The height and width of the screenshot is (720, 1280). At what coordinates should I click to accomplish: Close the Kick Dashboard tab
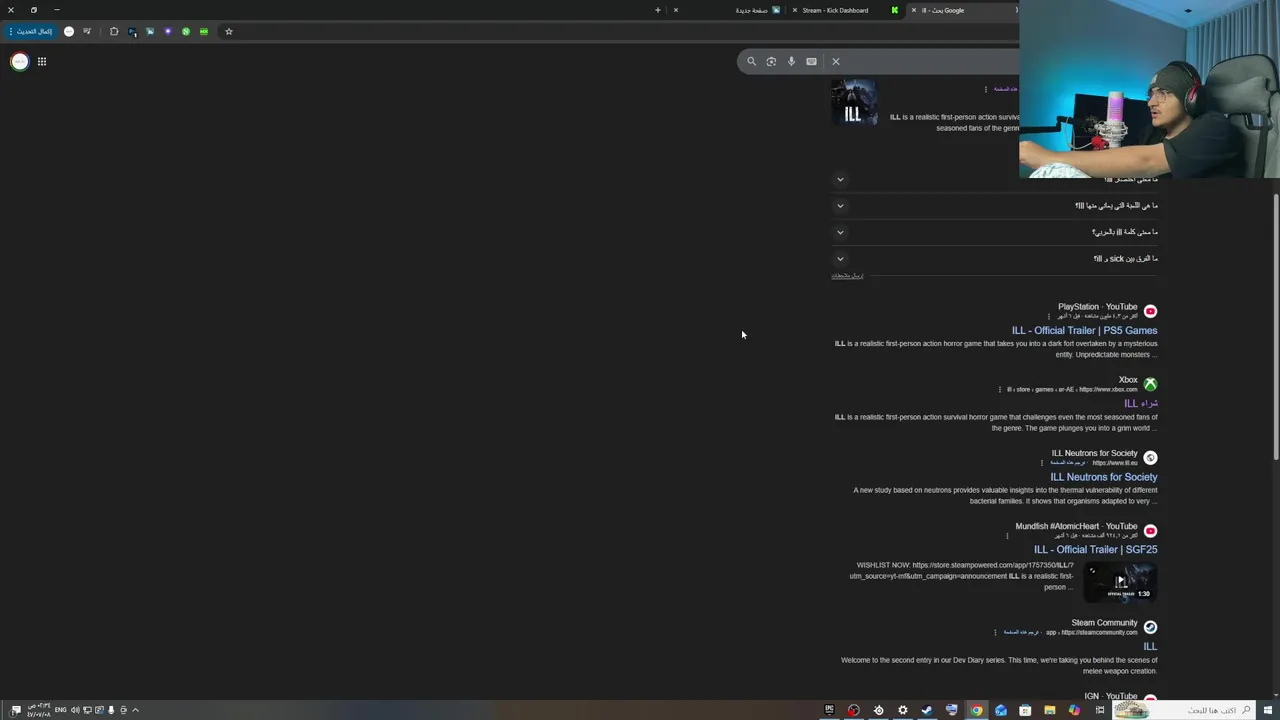coord(795,10)
